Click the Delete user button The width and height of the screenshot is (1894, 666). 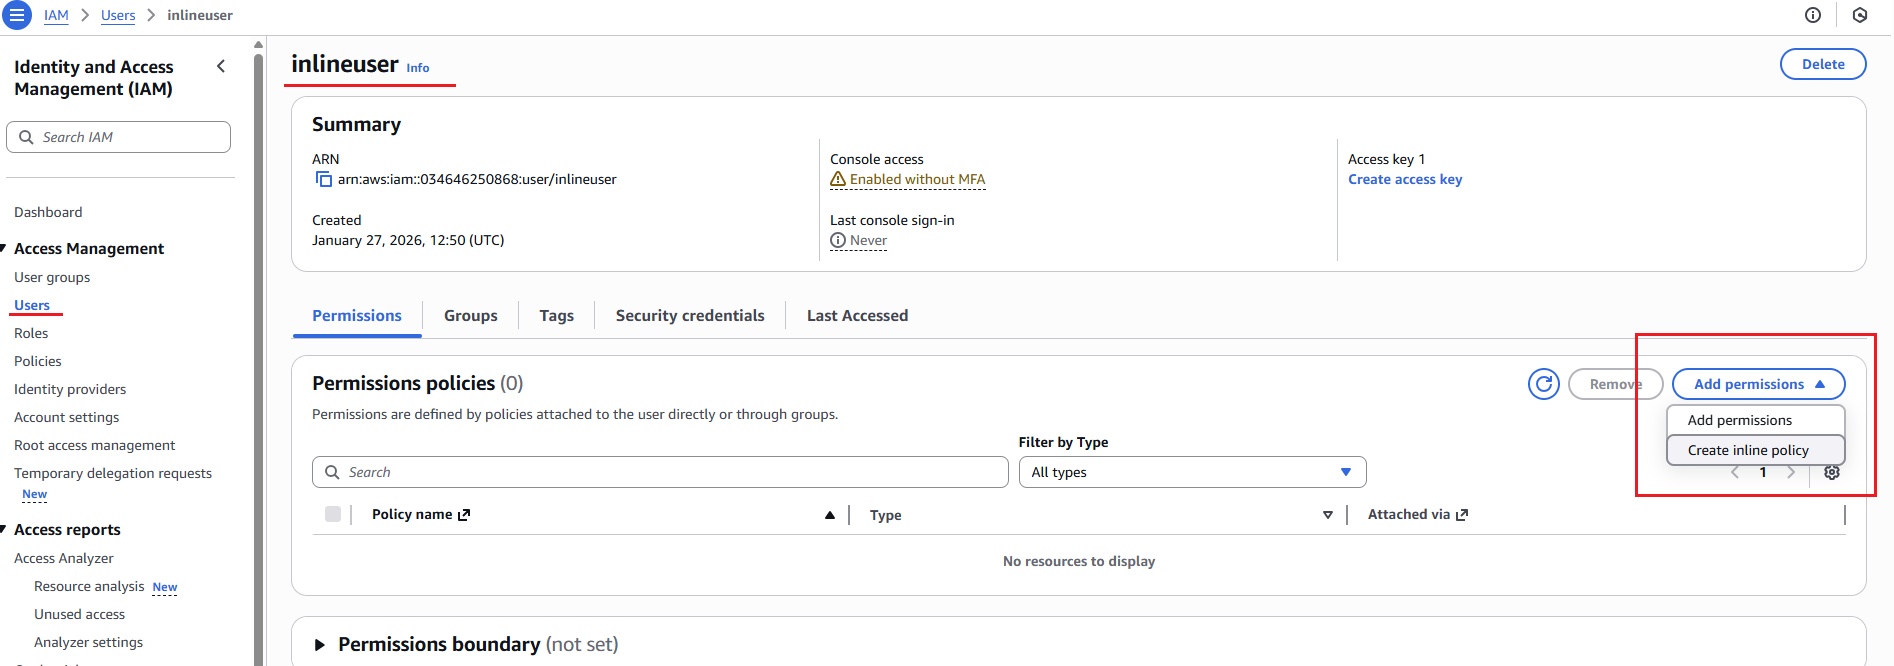tap(1822, 64)
